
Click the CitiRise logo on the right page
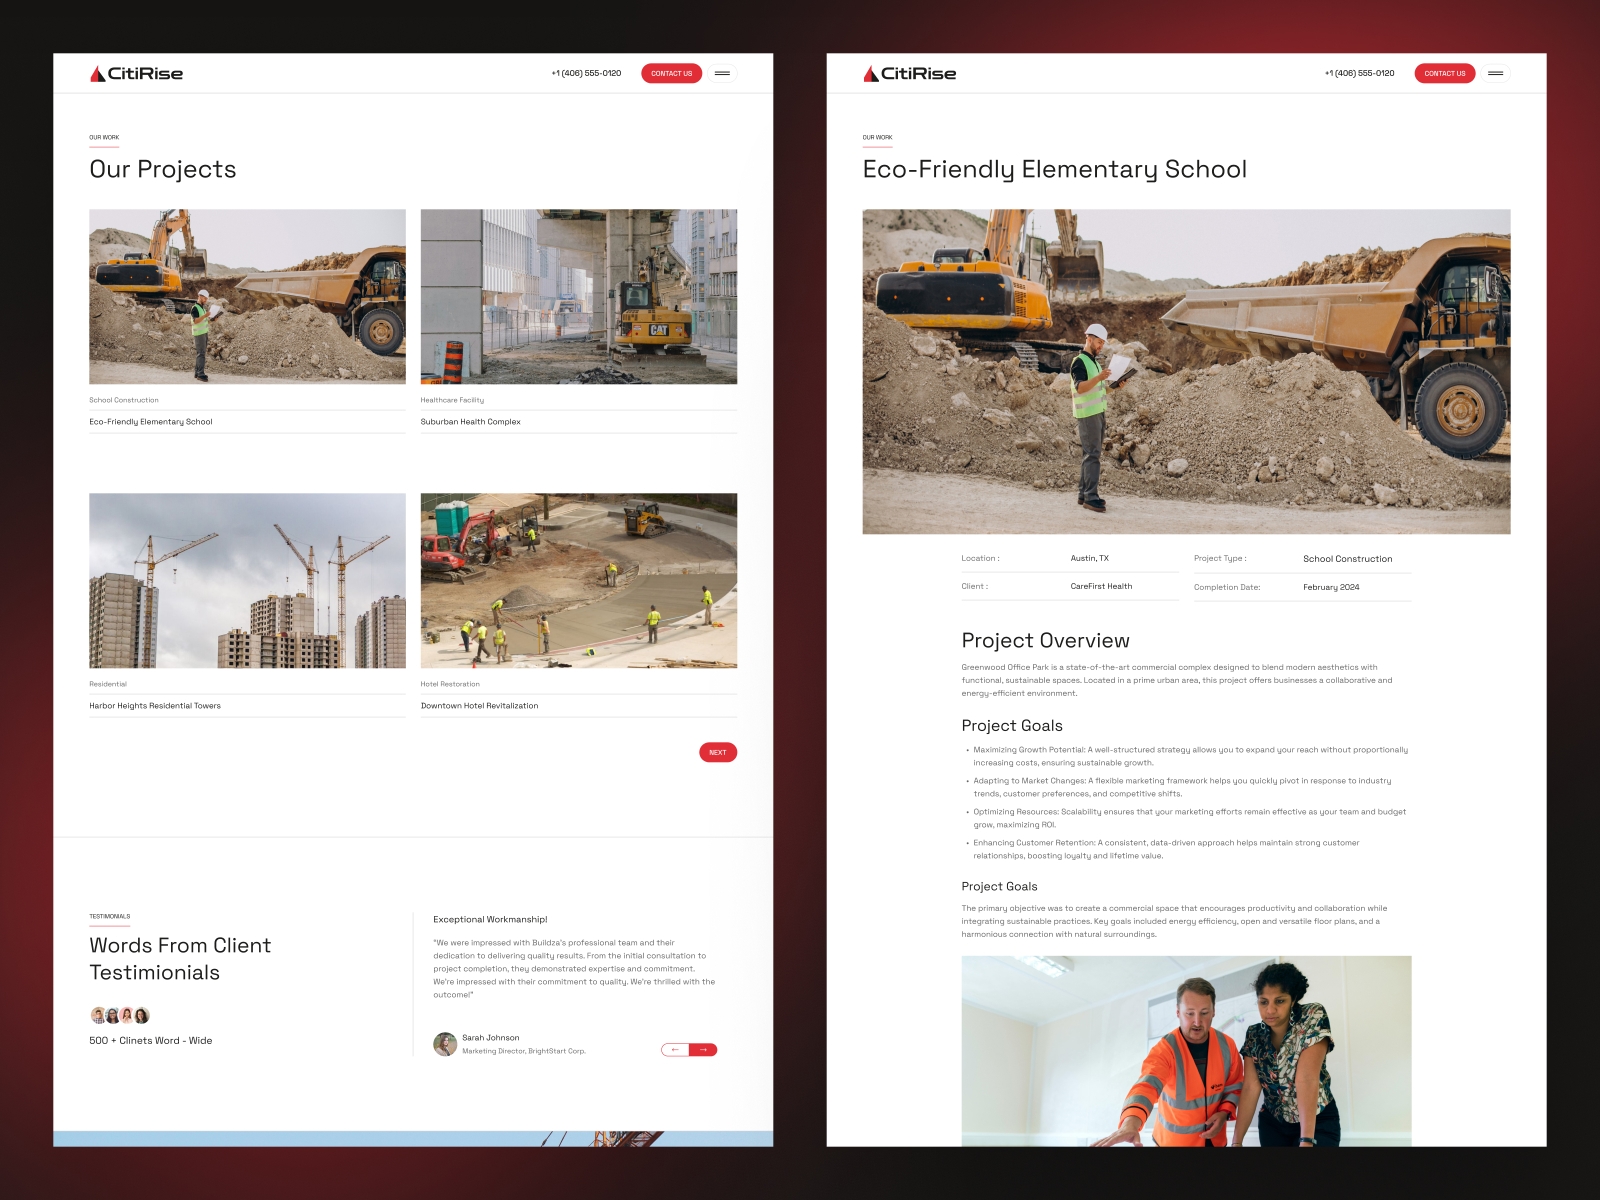[910, 74]
